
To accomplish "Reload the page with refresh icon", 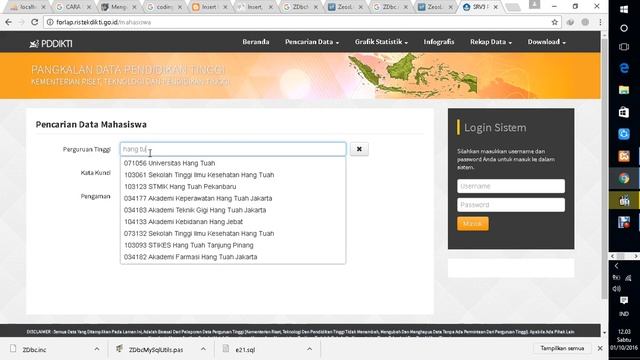I will pos(34,22).
